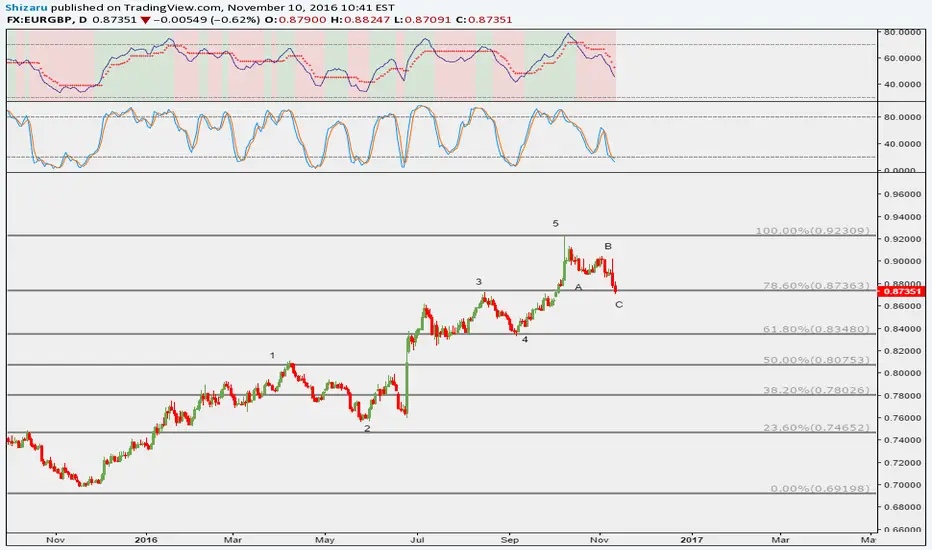The image size is (932, 550).
Task: Select the corrective wave A label
Action: click(578, 287)
